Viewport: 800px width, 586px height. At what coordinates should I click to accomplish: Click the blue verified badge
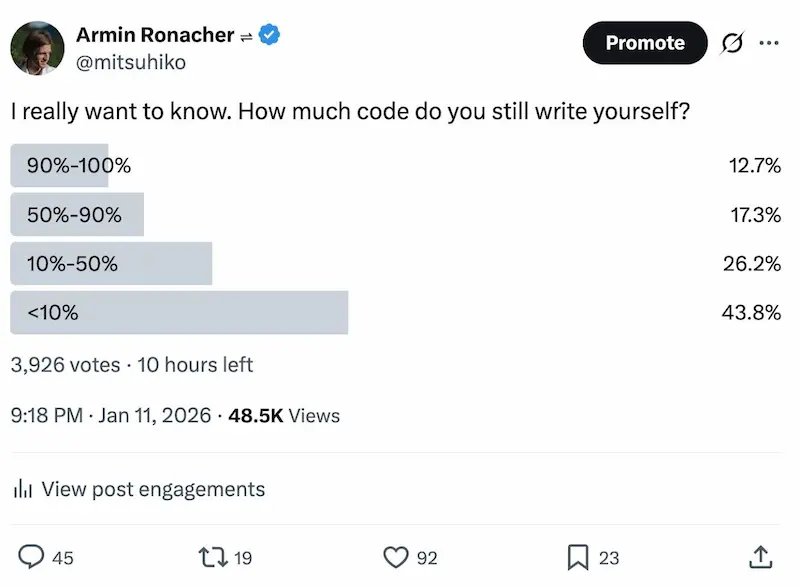tap(270, 35)
